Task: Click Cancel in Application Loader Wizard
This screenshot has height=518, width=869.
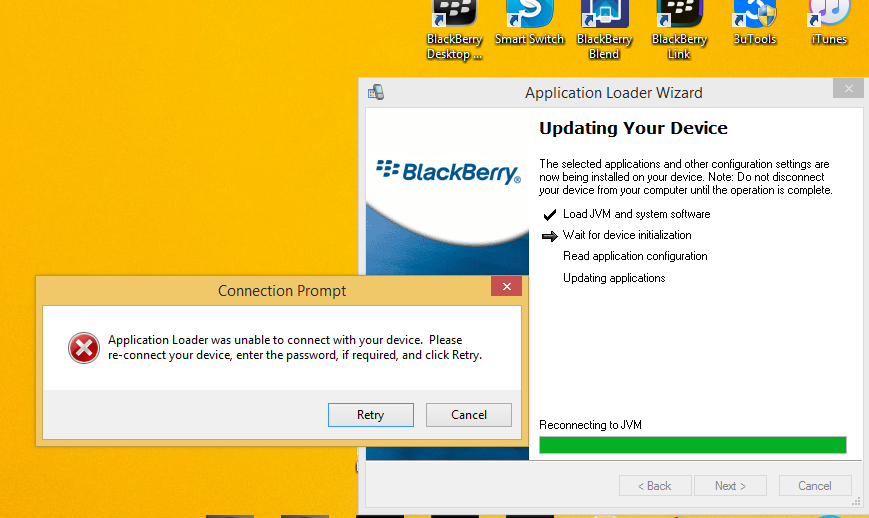Action: point(815,486)
